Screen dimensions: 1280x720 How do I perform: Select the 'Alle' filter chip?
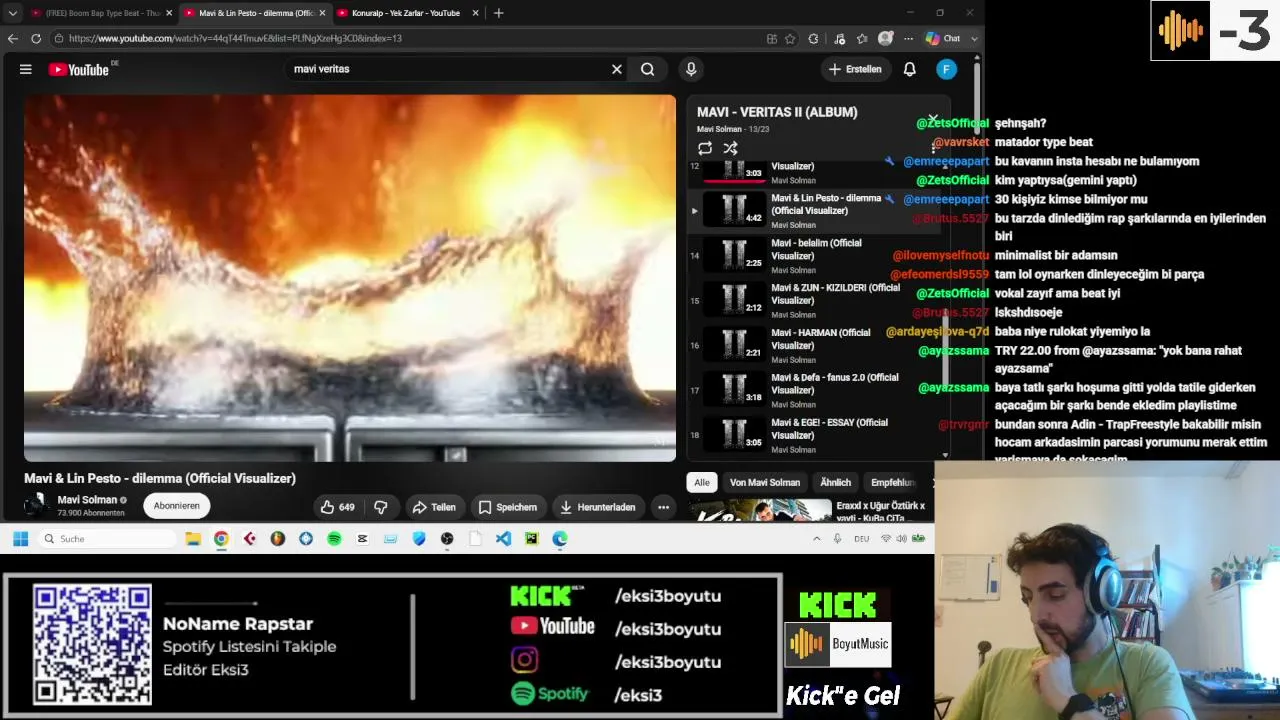702,482
